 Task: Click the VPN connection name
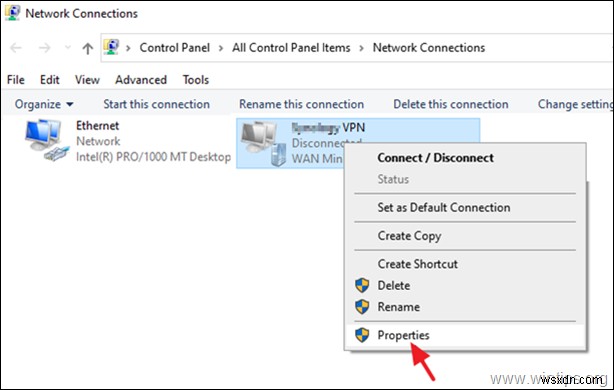329,128
